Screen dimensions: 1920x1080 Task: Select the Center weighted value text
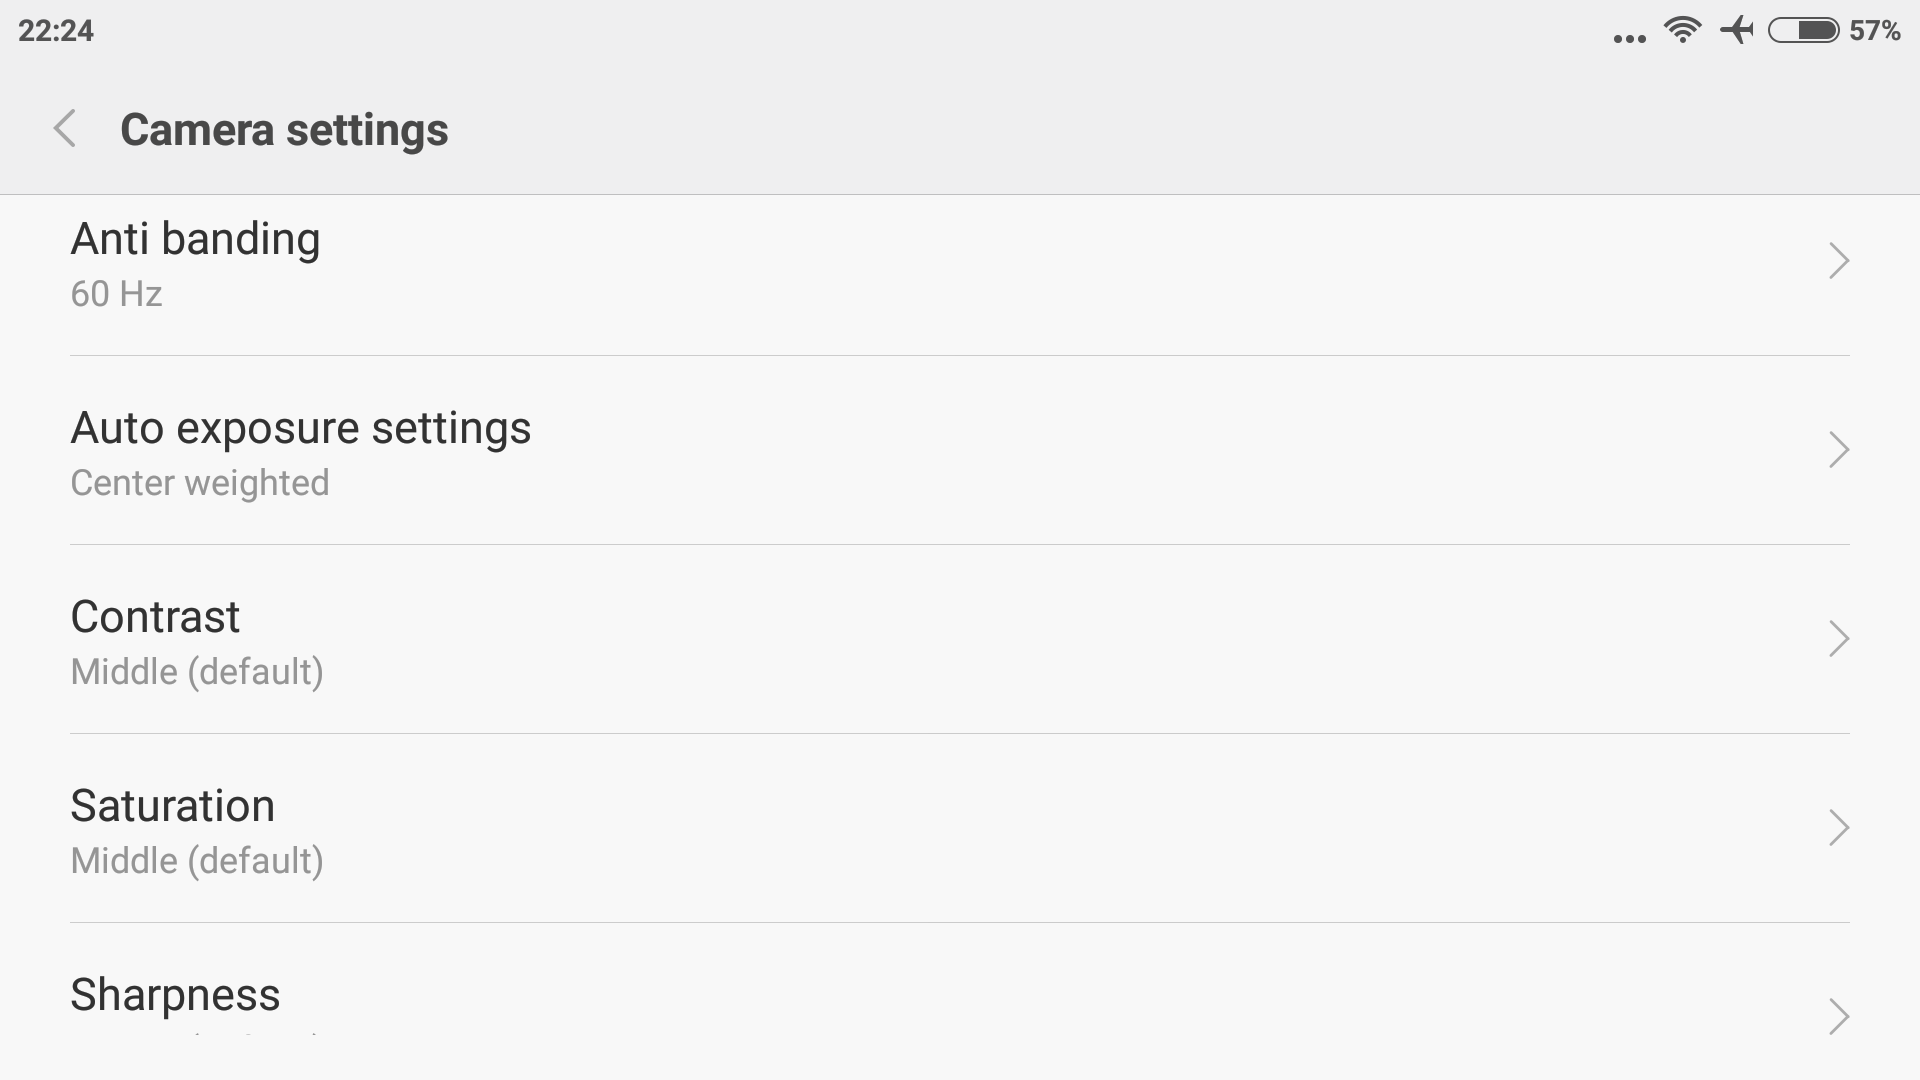click(200, 483)
